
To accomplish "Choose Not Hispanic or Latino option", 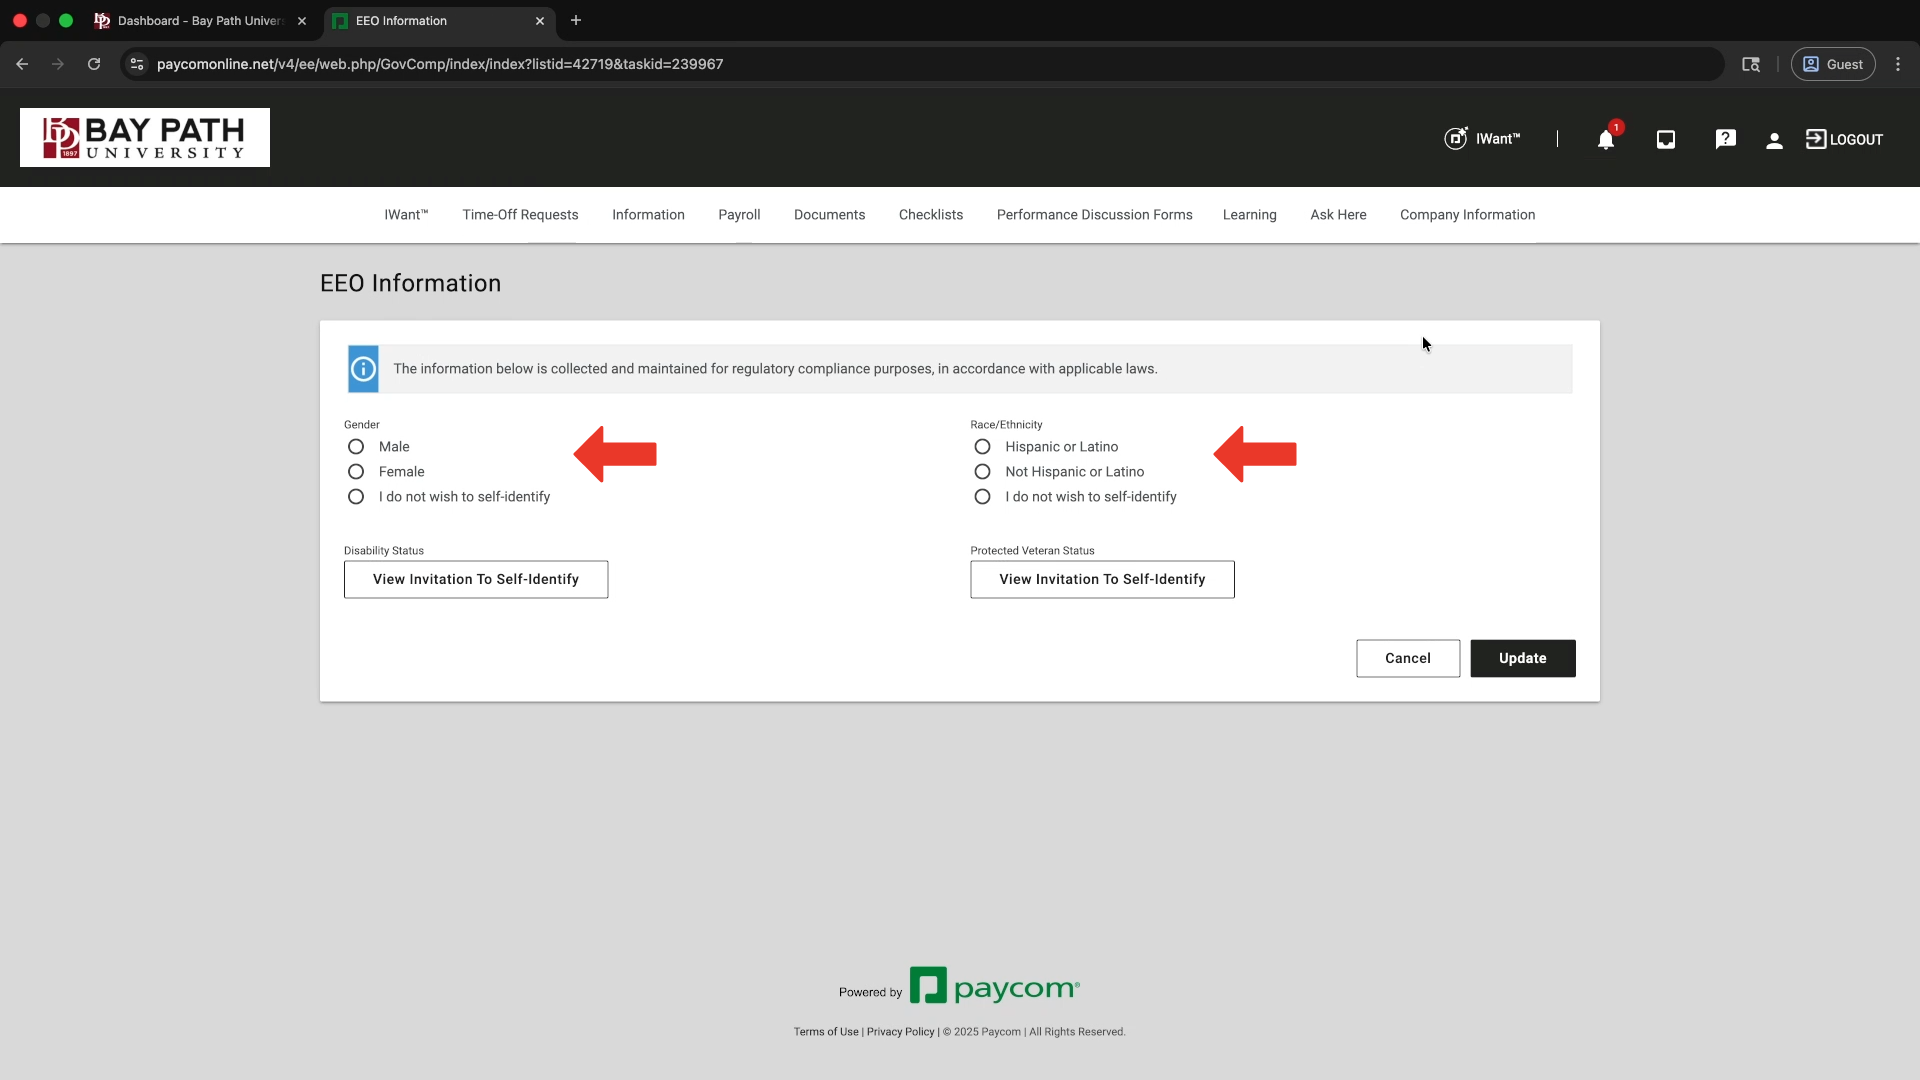I will [982, 472].
